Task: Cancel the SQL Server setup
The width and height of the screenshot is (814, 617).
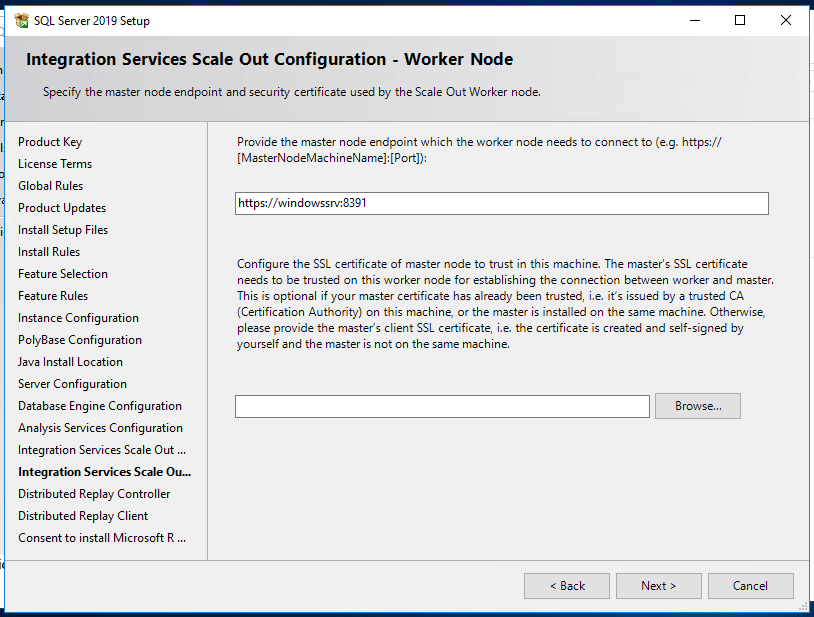Action: [x=751, y=586]
